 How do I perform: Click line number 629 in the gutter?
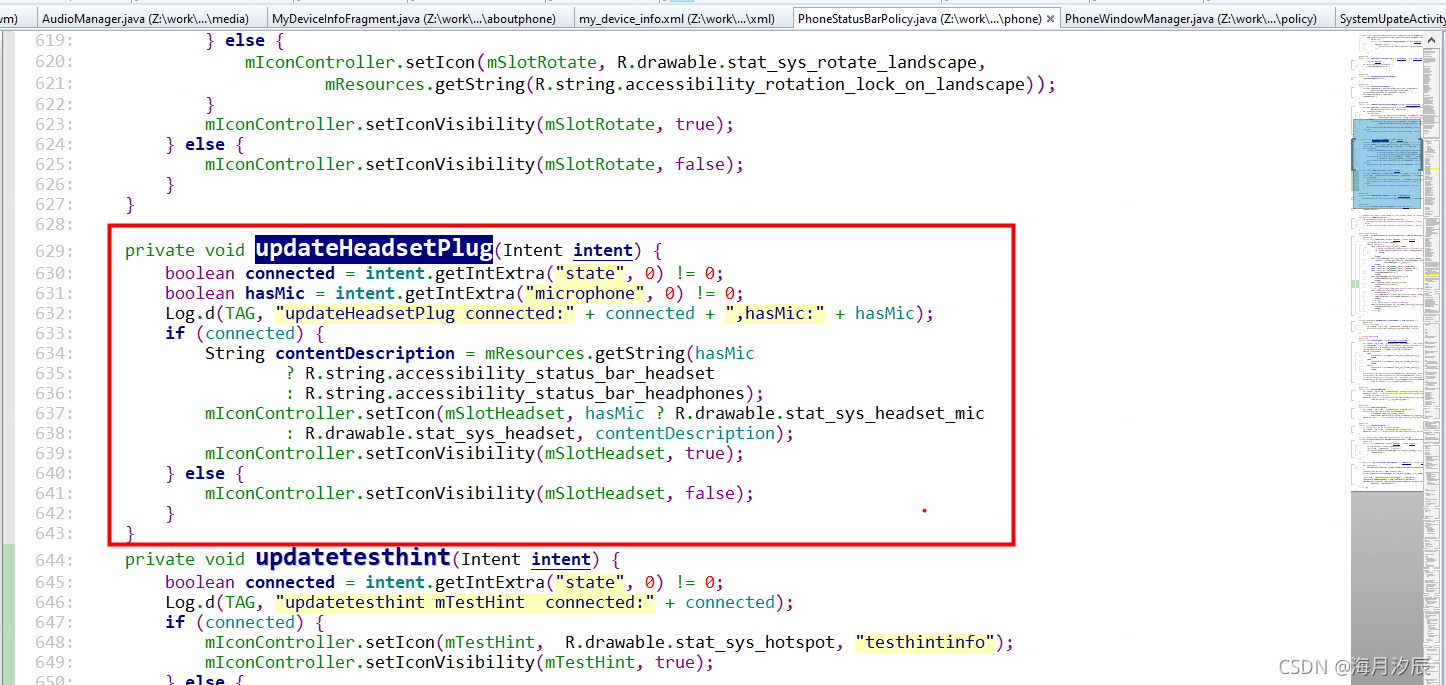tap(54, 251)
